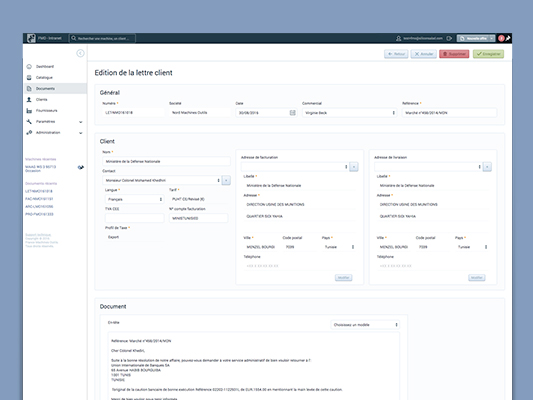Click the Numéro input field

pyautogui.click(x=133, y=112)
